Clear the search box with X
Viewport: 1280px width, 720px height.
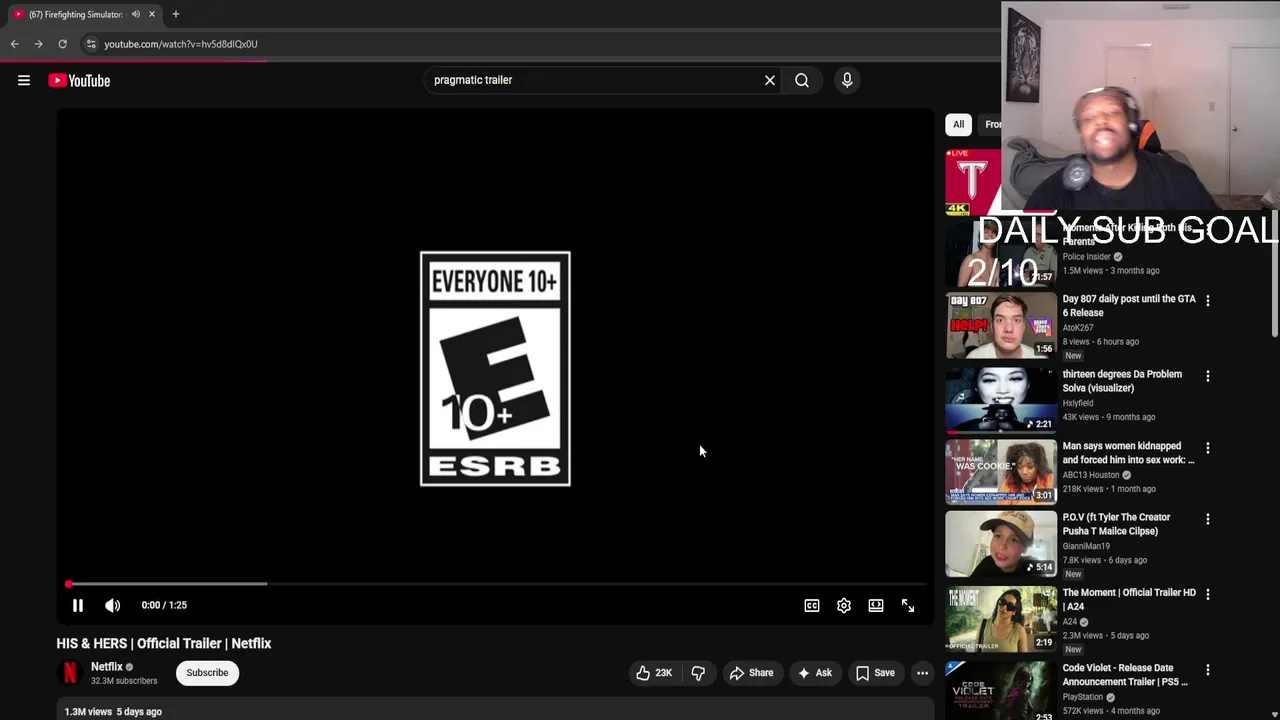click(x=770, y=80)
